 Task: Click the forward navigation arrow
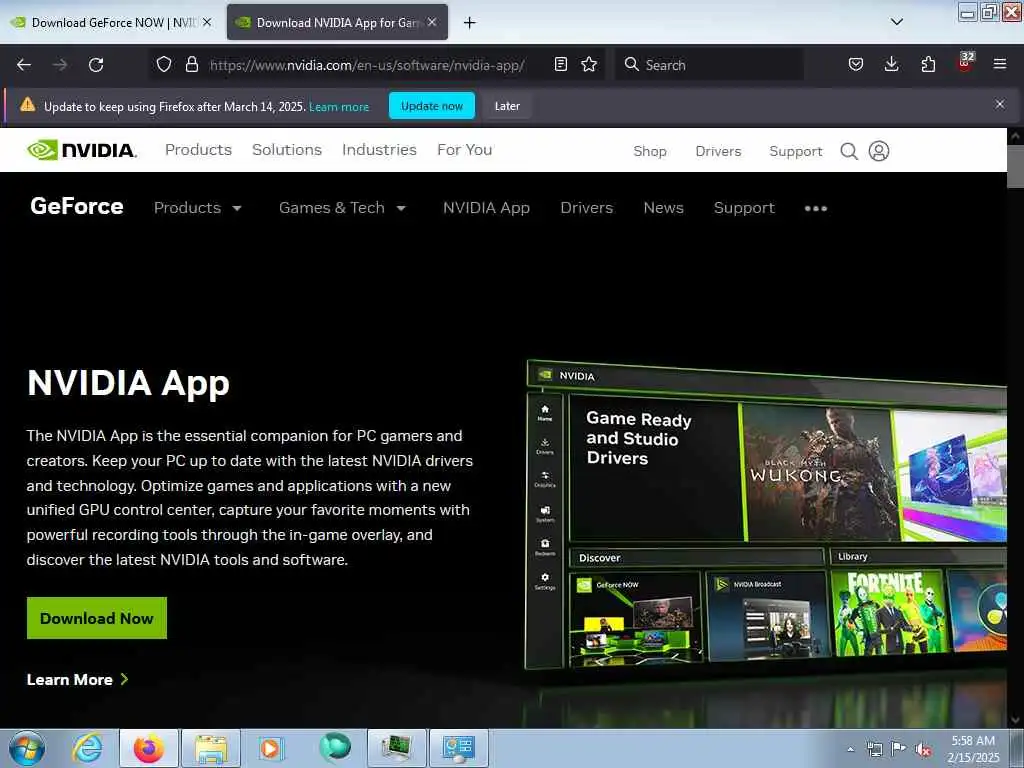(59, 65)
